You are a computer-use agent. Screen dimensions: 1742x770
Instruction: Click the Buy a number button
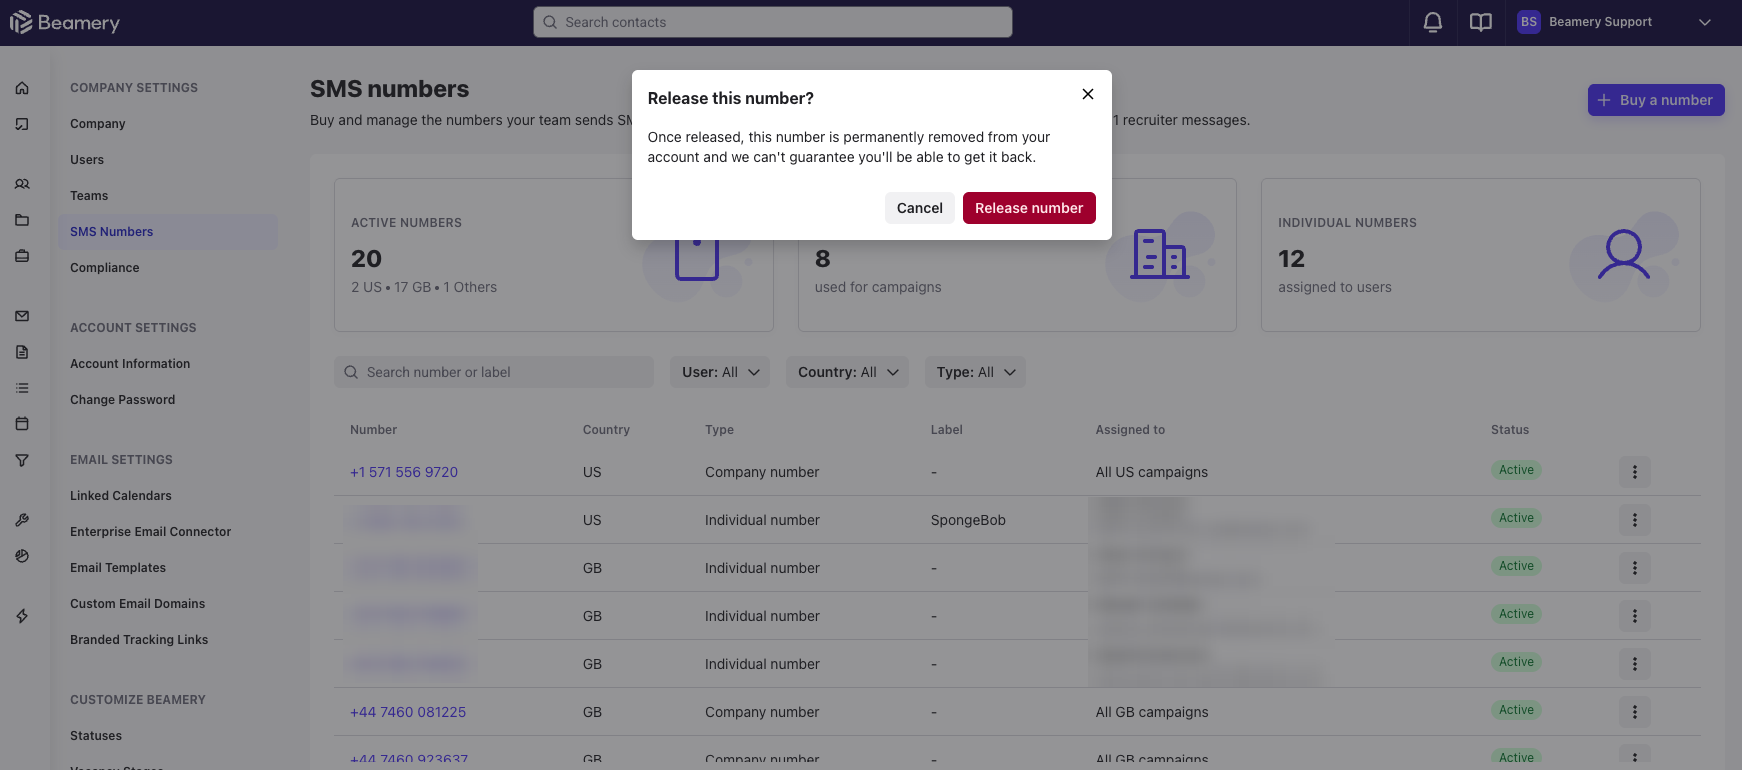[x=1656, y=100]
